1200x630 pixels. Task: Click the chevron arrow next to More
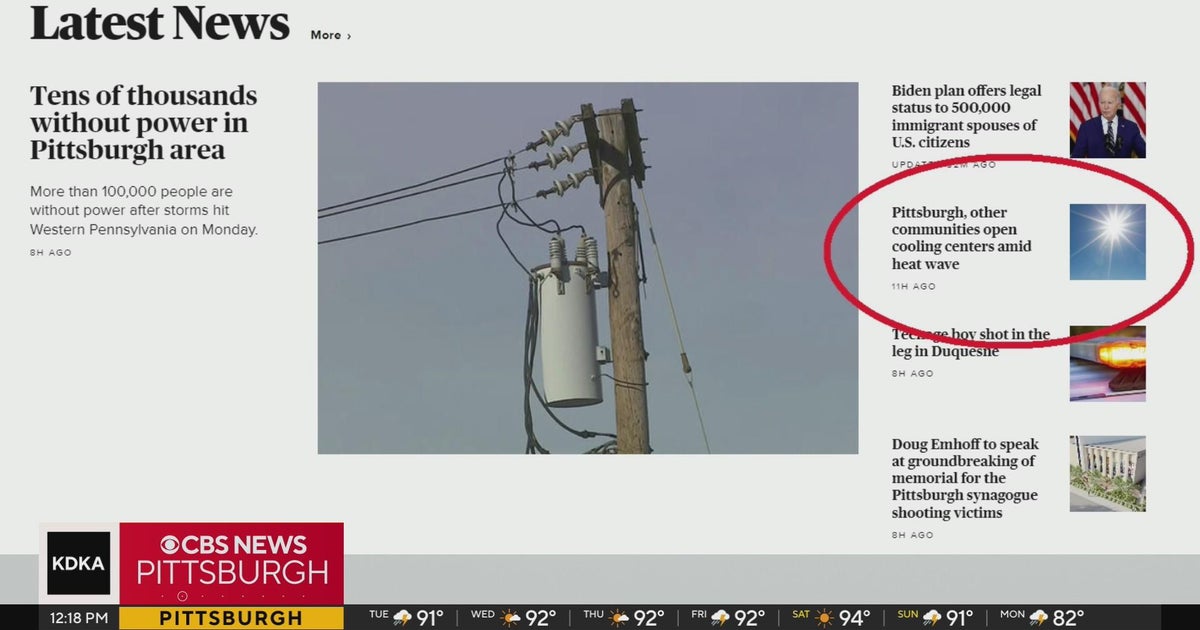tap(348, 36)
